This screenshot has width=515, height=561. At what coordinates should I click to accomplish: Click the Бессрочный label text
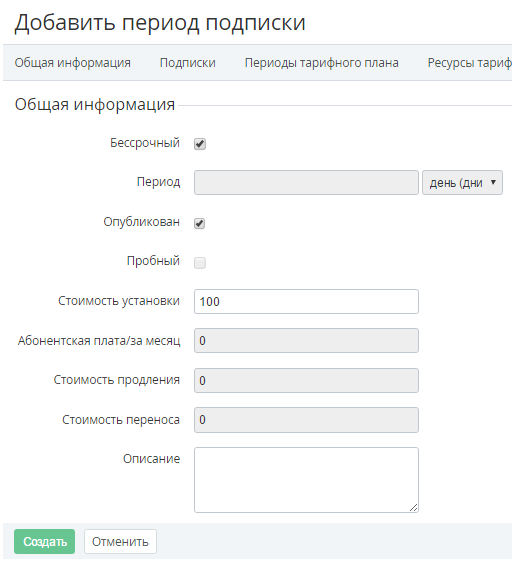tap(145, 143)
